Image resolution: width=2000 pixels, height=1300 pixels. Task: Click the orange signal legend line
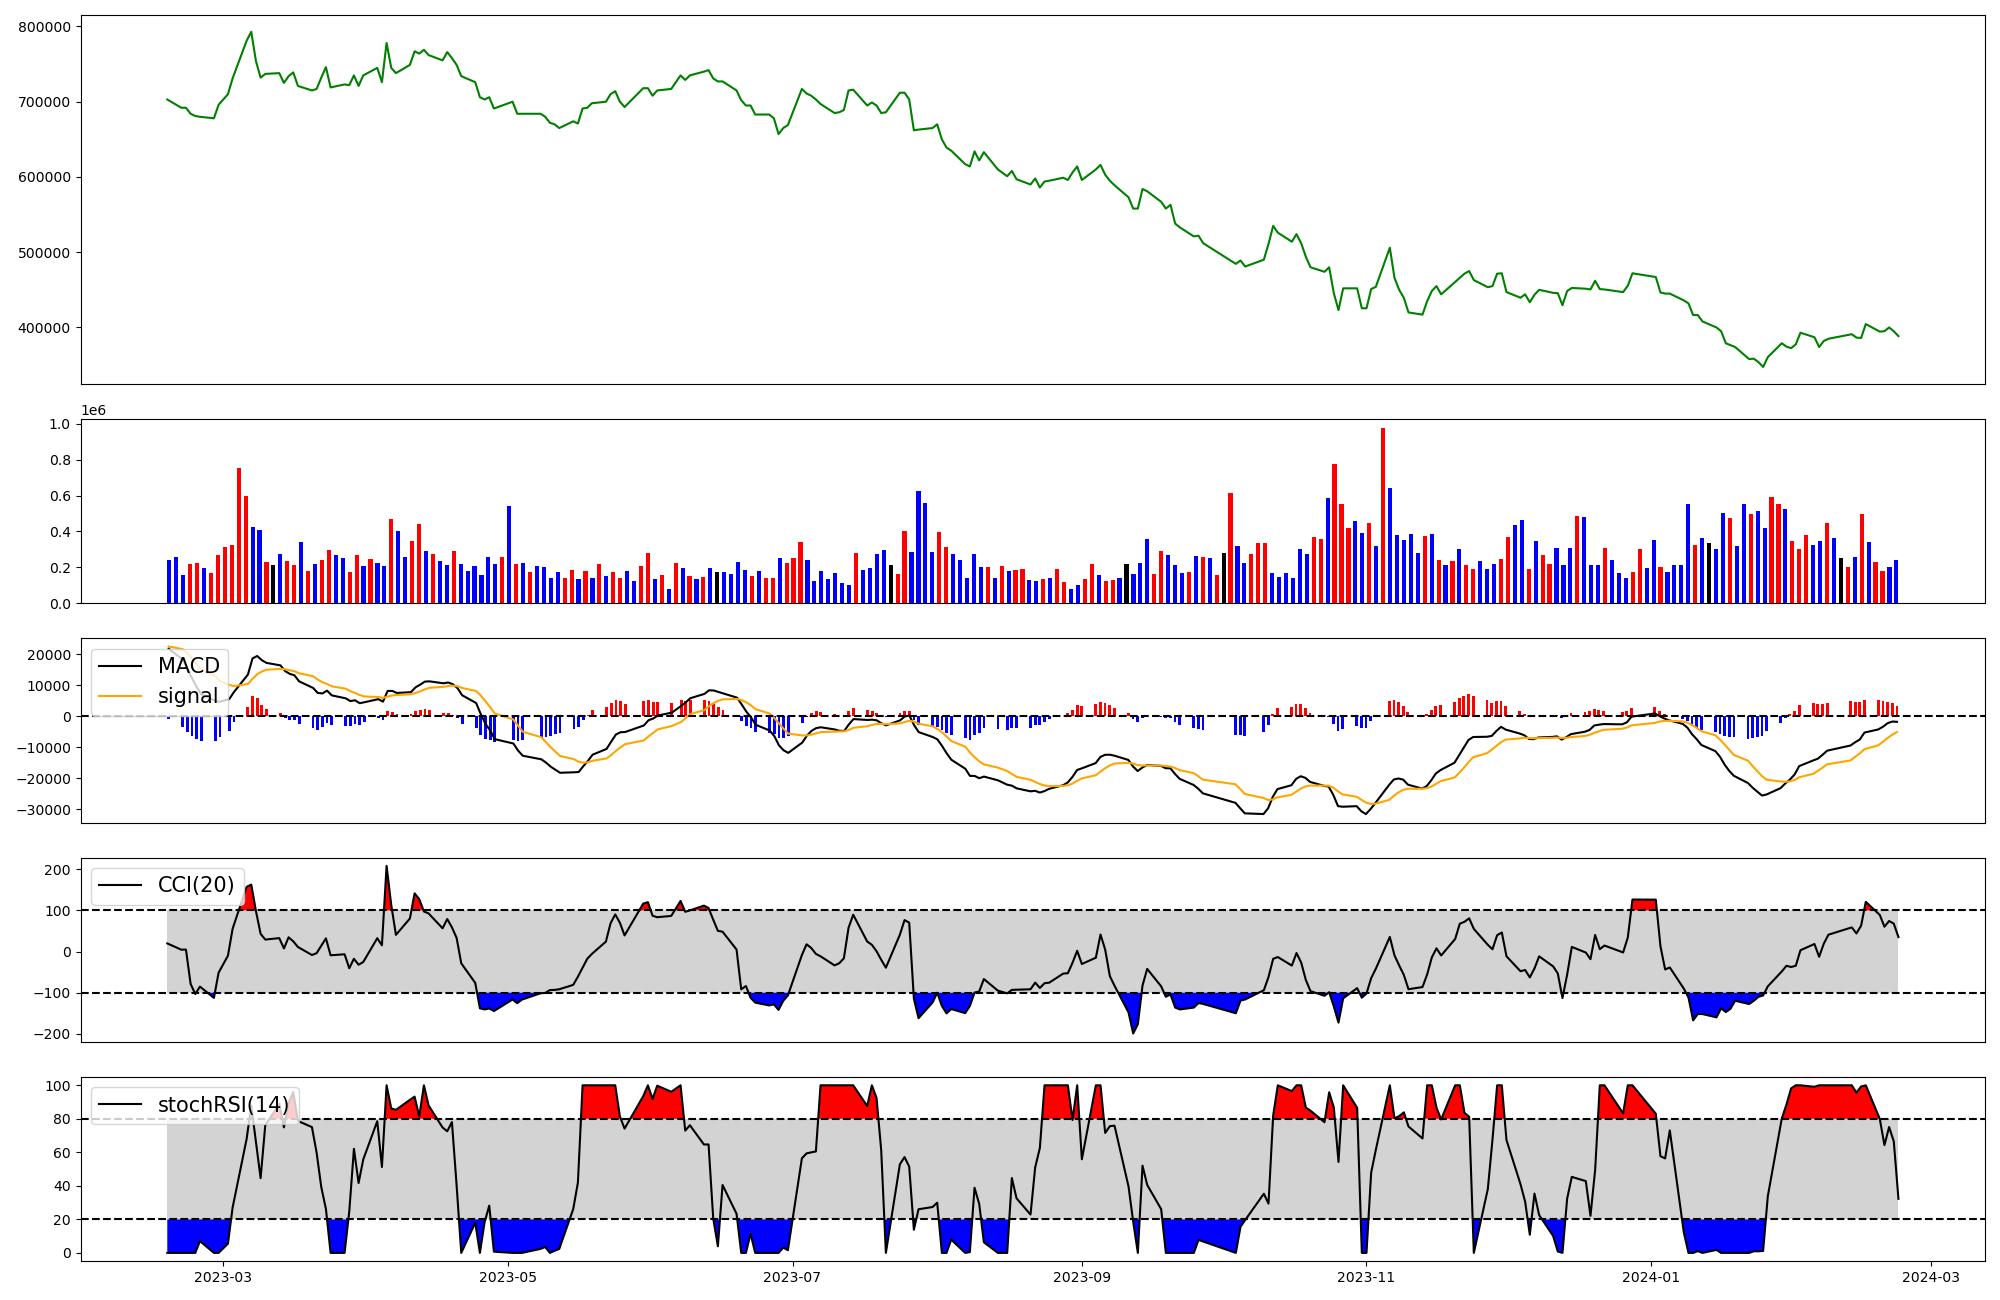122,696
